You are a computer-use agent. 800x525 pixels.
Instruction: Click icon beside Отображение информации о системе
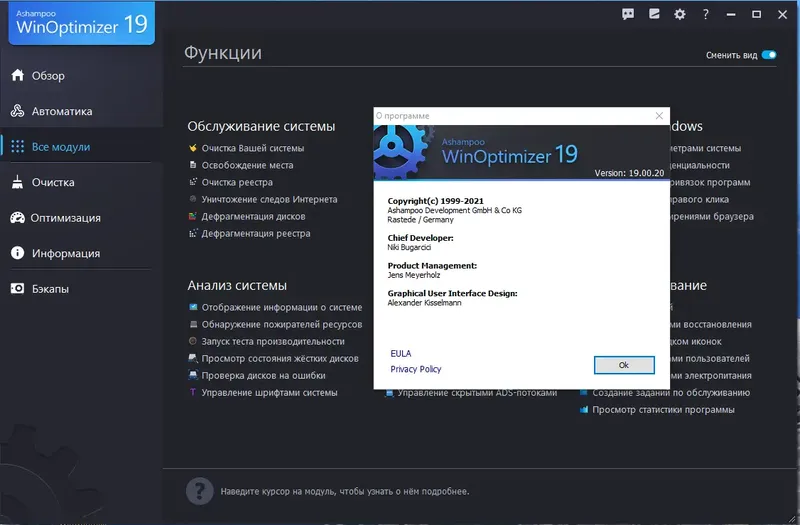click(x=193, y=307)
